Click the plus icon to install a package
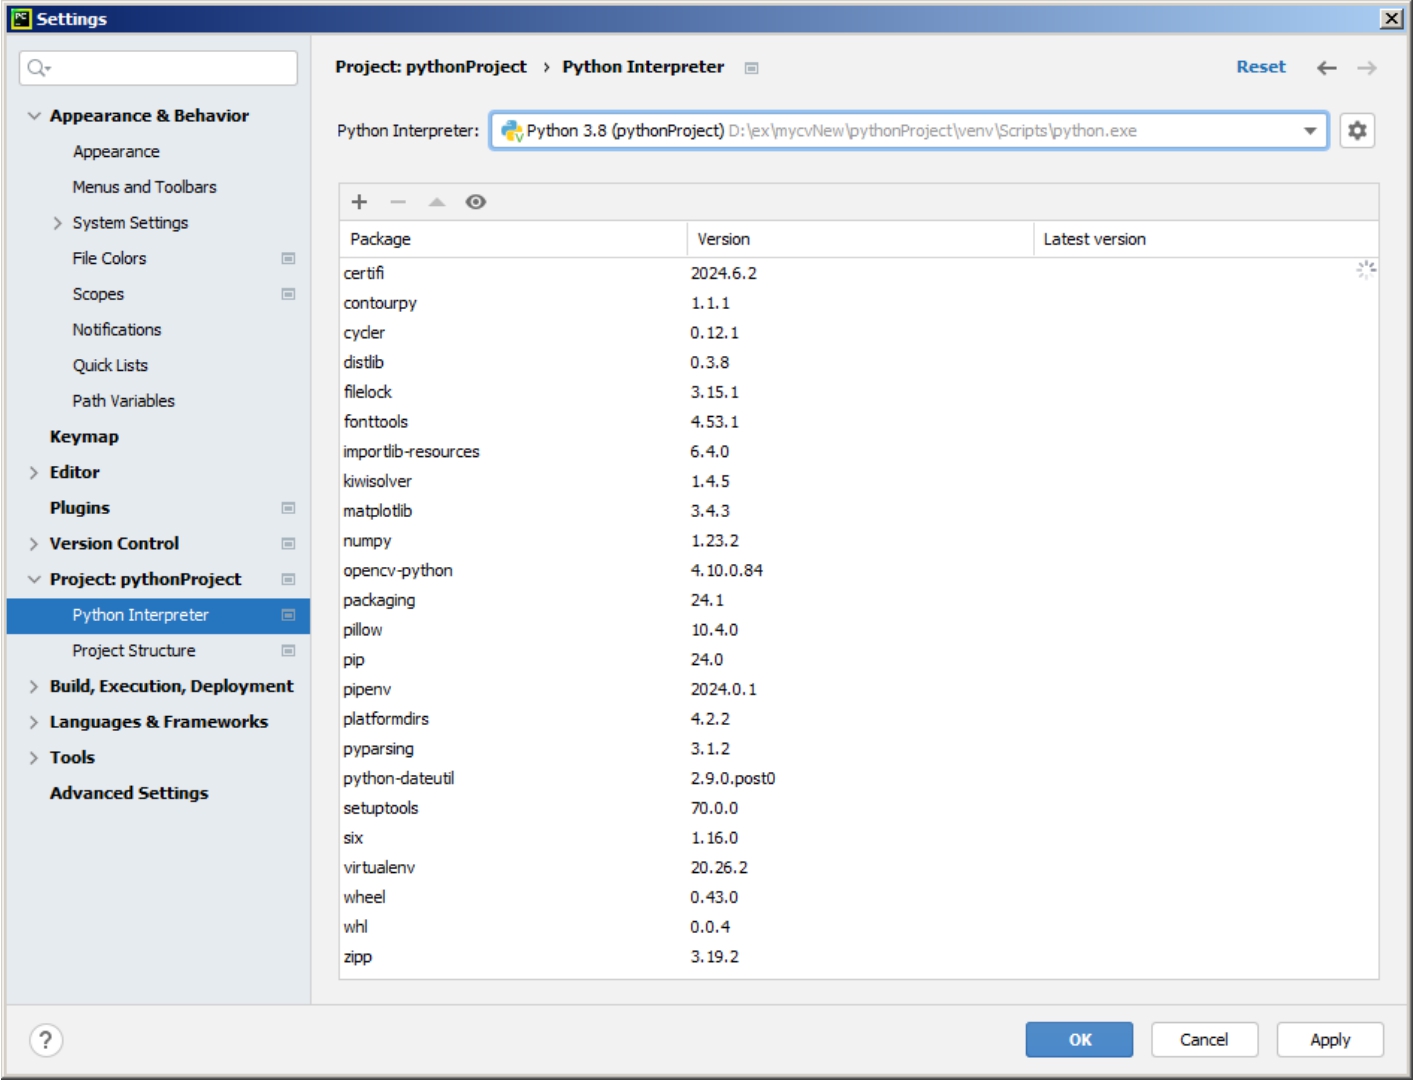The width and height of the screenshot is (1413, 1080). tap(359, 202)
